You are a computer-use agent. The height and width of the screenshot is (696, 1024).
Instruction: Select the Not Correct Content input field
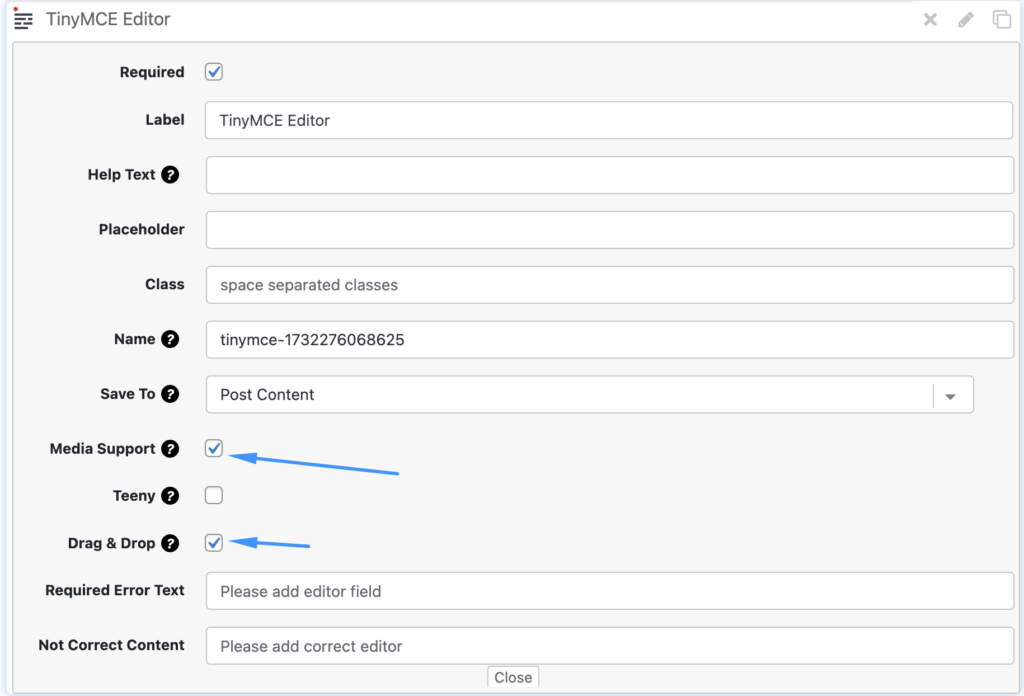(609, 646)
